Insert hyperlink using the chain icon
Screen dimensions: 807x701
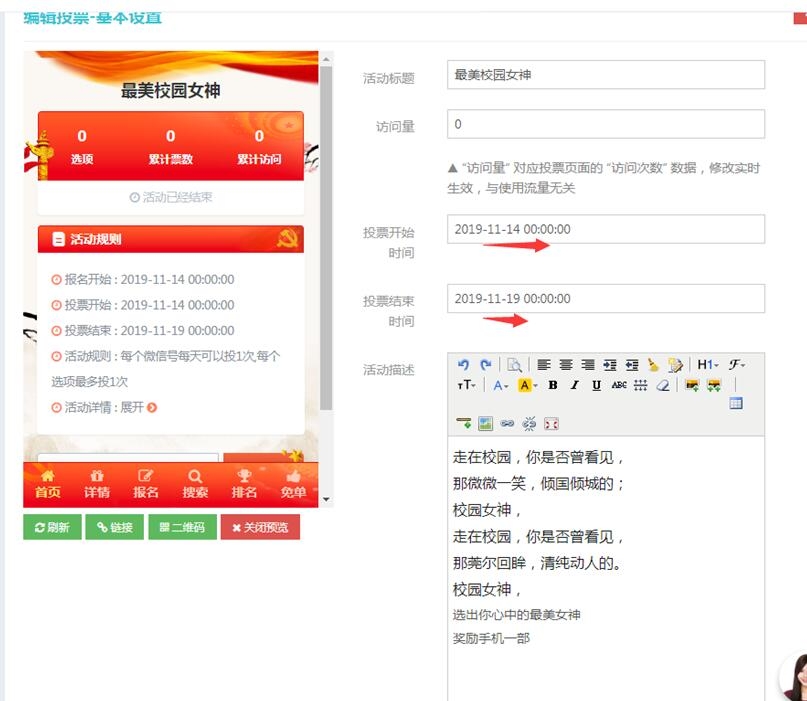pos(507,423)
